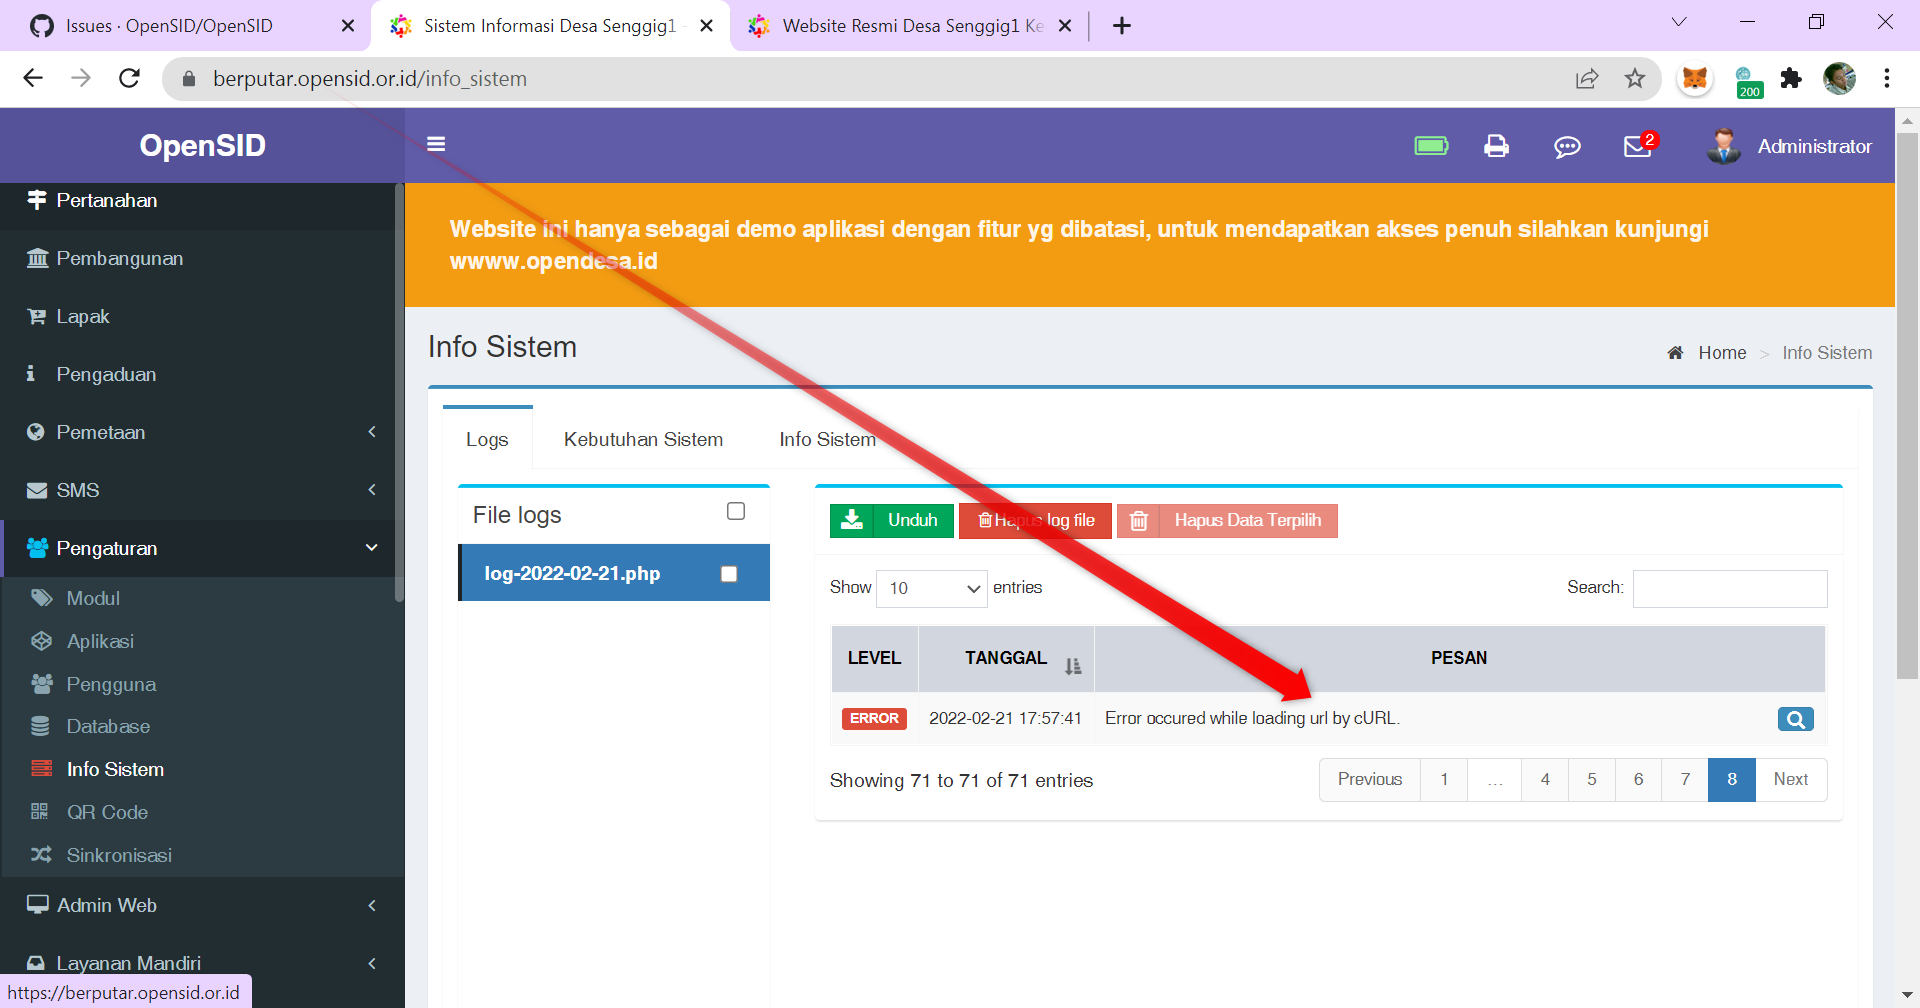The width and height of the screenshot is (1920, 1008).
Task: Go to Home via the breadcrumb link
Action: 1722,352
